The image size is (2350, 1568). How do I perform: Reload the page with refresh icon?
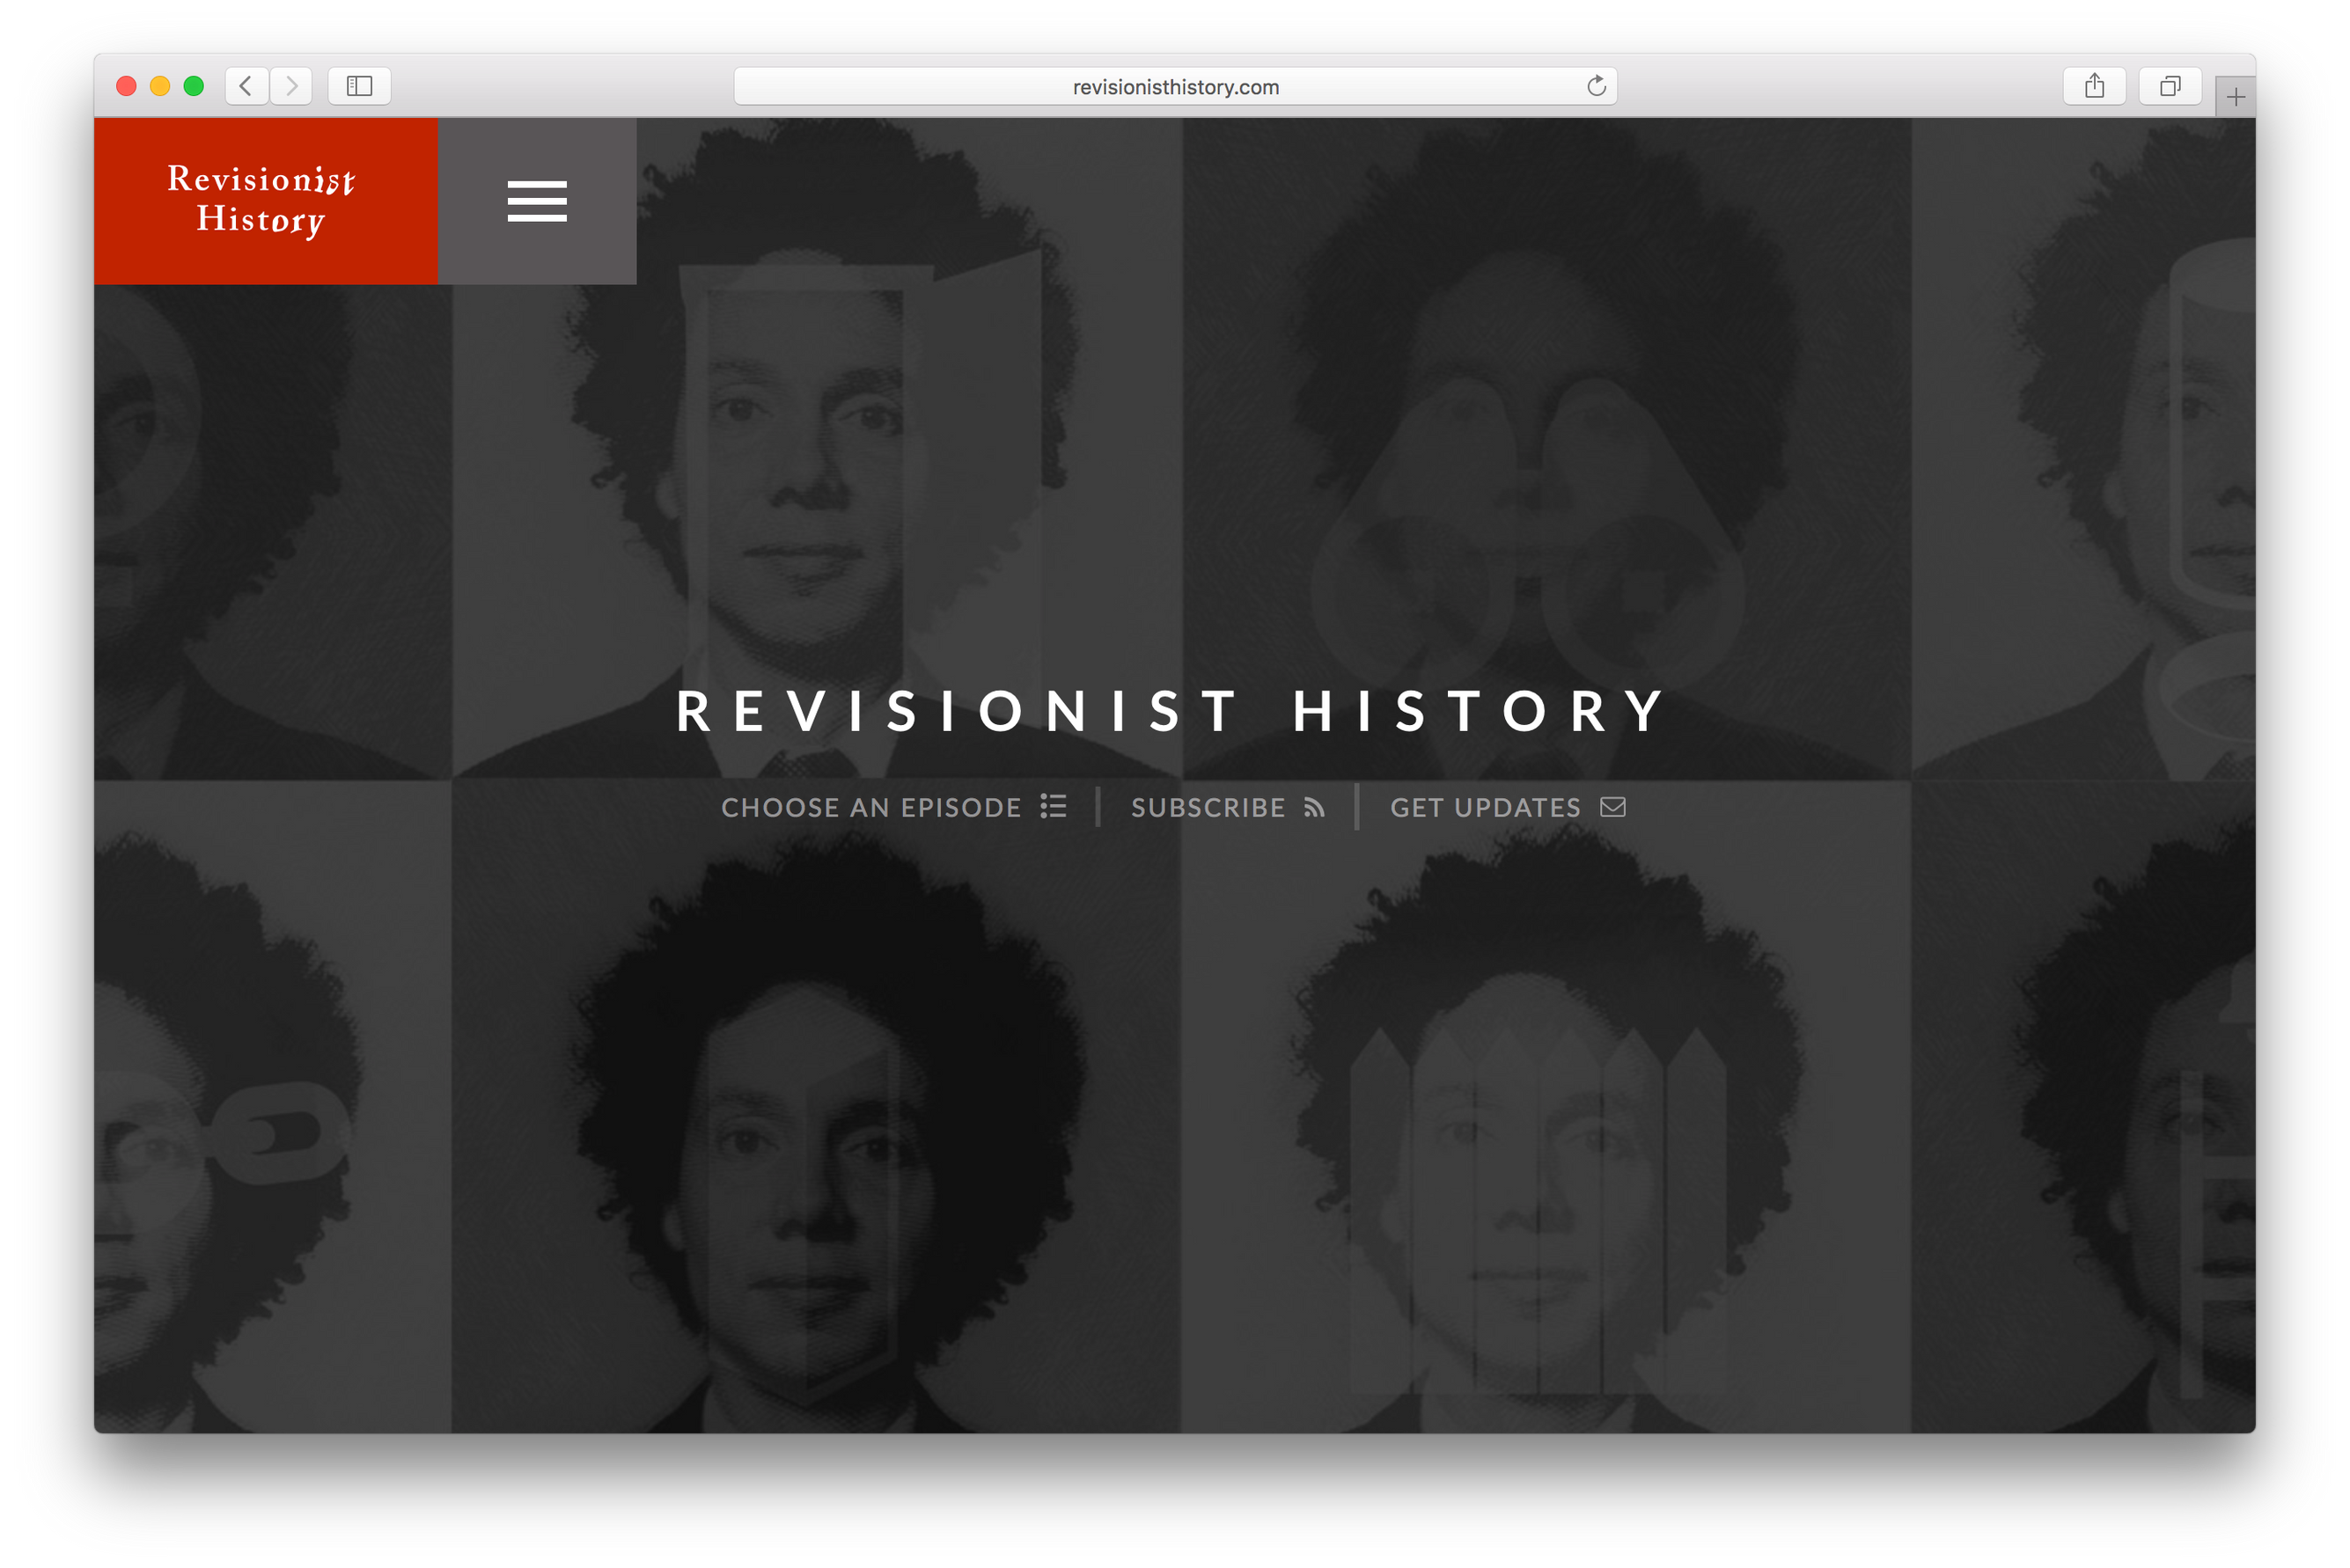click(1596, 86)
